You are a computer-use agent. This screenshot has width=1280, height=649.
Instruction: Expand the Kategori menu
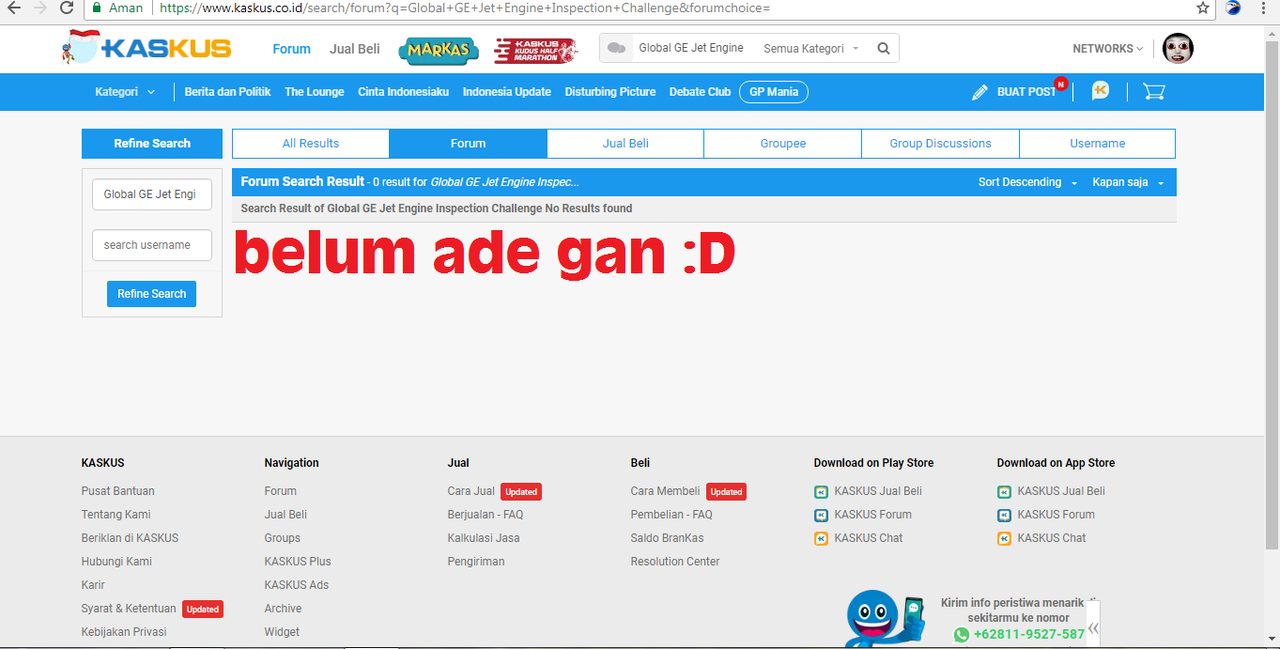coord(125,92)
